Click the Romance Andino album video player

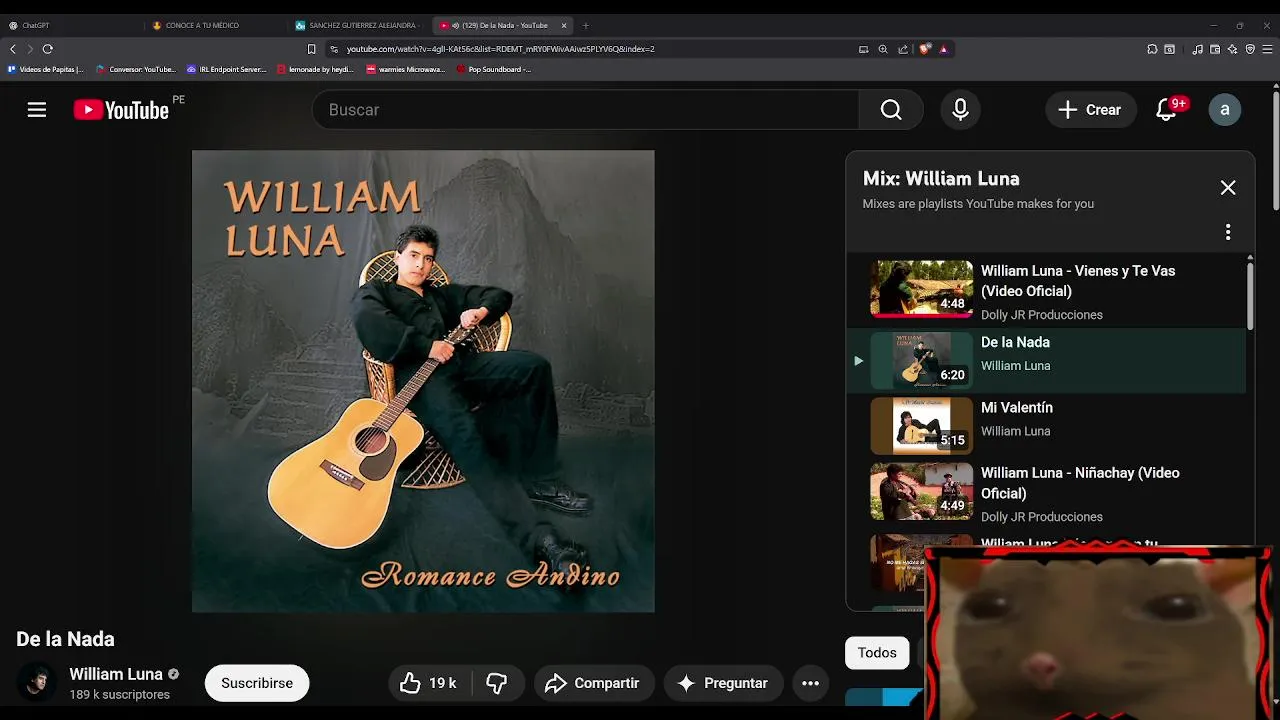click(x=423, y=381)
